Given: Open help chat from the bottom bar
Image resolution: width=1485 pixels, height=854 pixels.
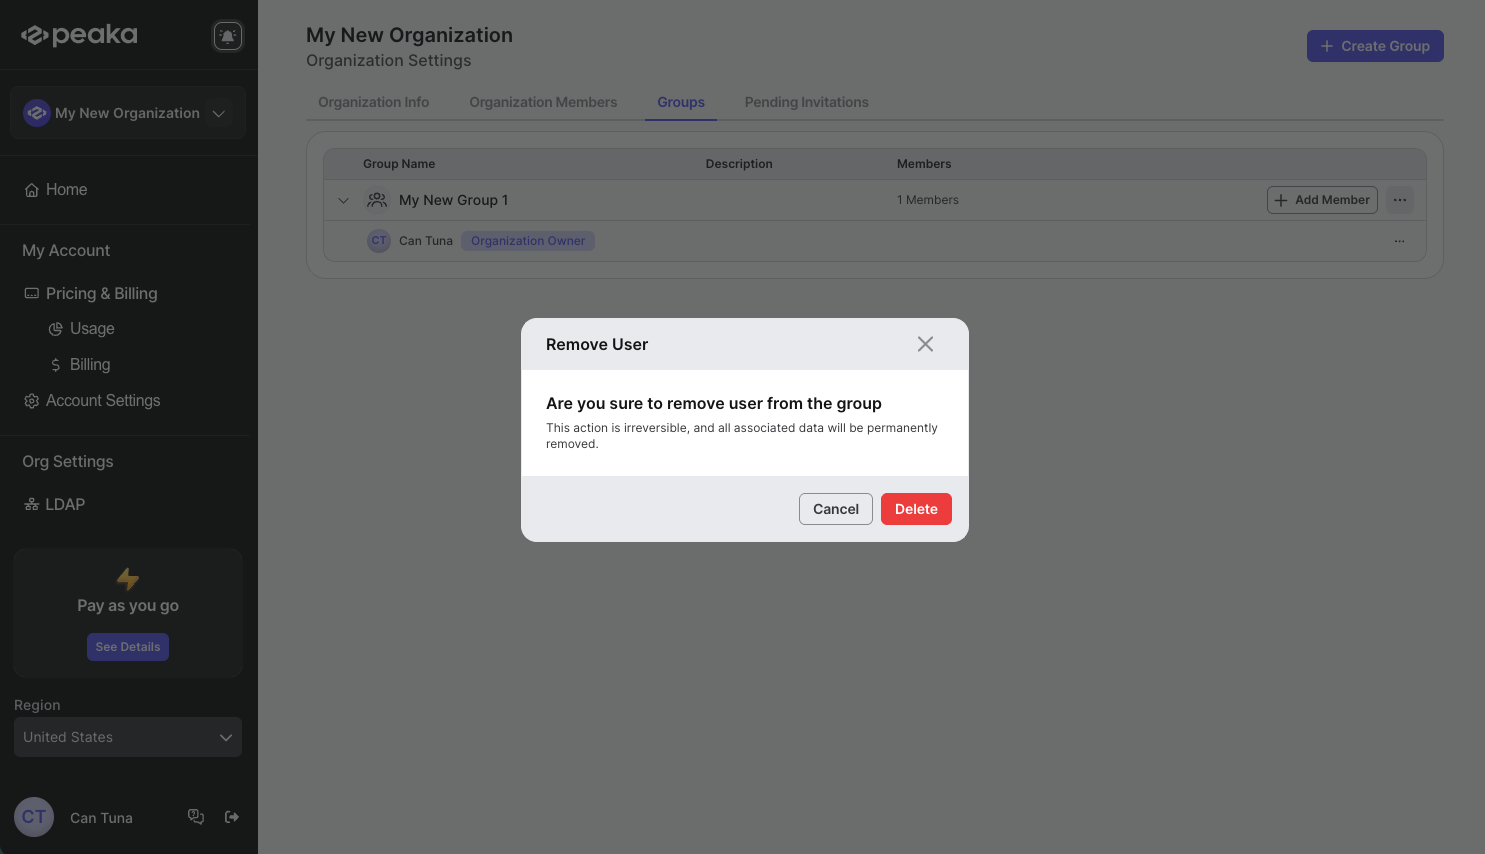Looking at the screenshot, I should tap(196, 816).
